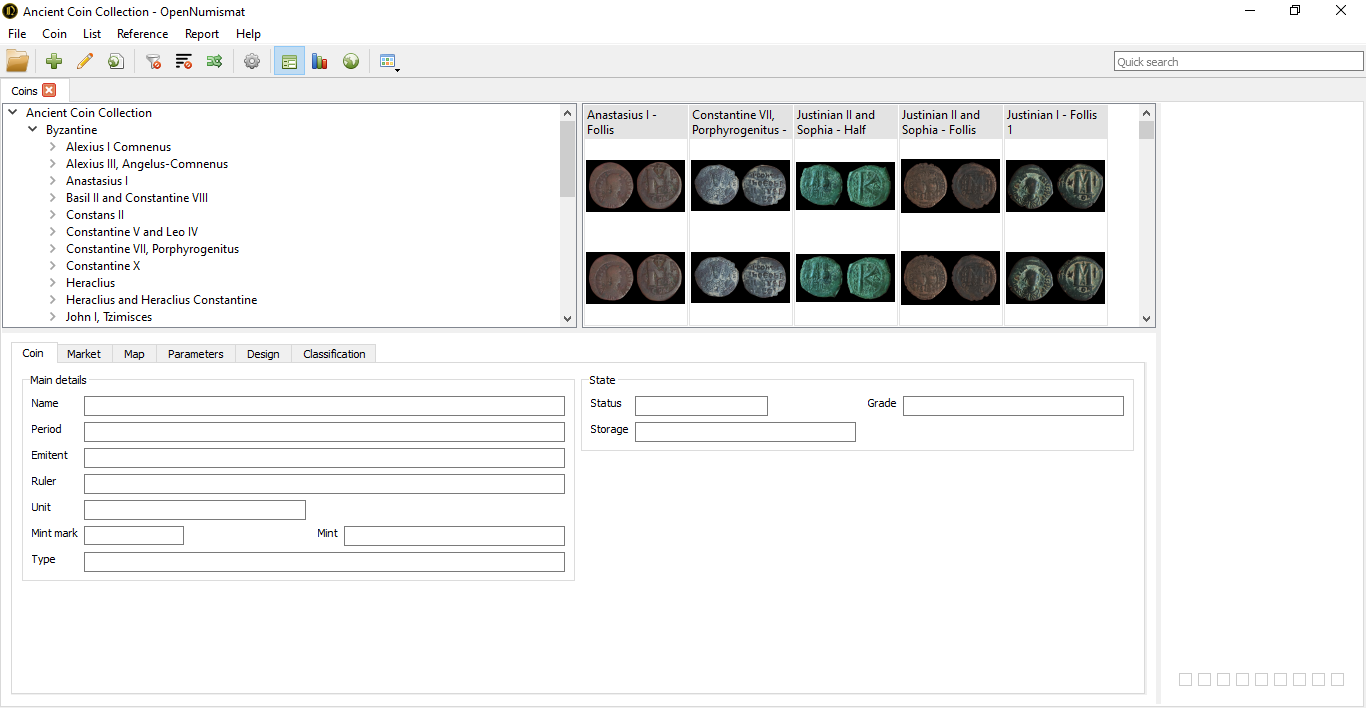Click into the Status field
1366x708 pixels.
701,406
